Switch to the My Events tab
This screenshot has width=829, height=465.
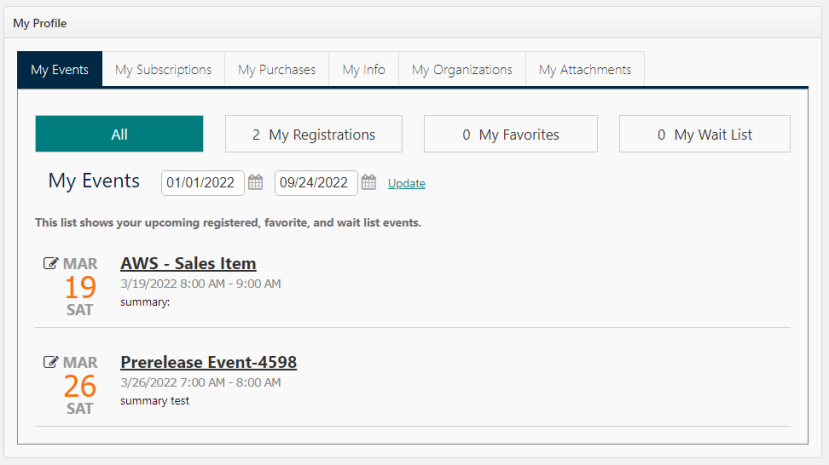tap(60, 69)
